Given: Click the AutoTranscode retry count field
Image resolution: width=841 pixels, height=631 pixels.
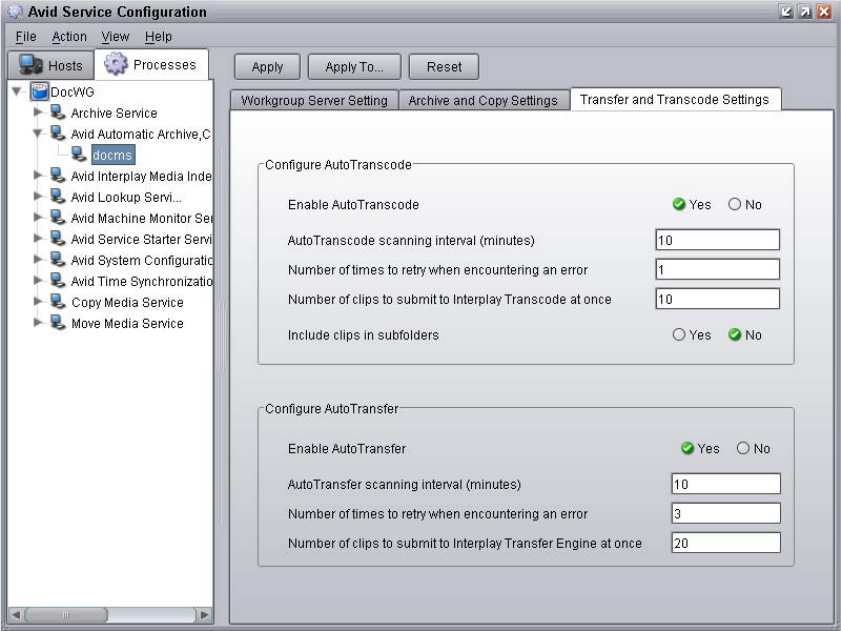Looking at the screenshot, I should click(718, 269).
